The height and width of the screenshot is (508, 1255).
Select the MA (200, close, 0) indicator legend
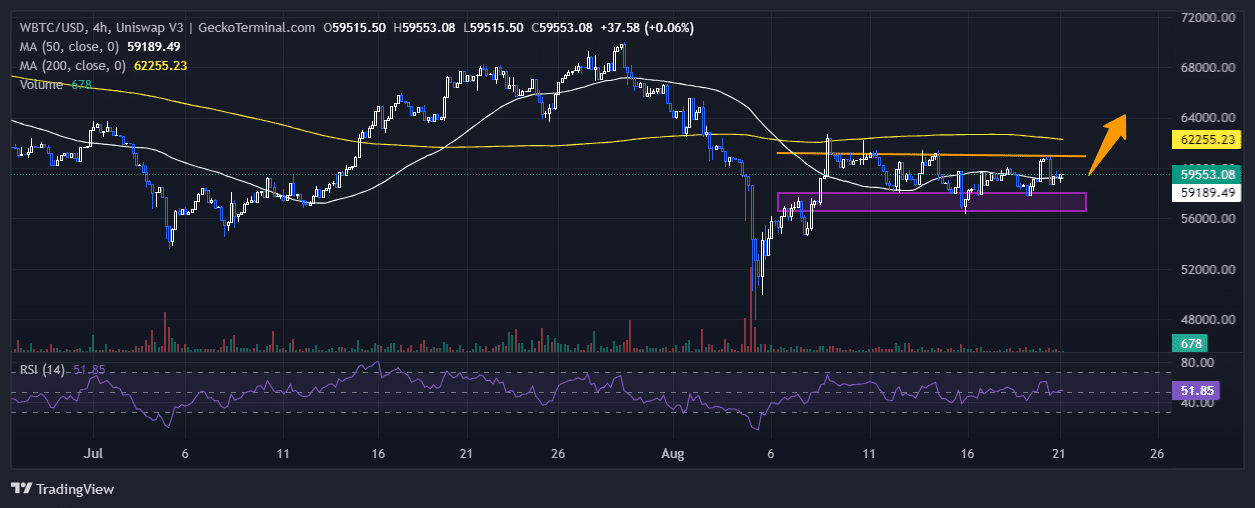(104, 65)
